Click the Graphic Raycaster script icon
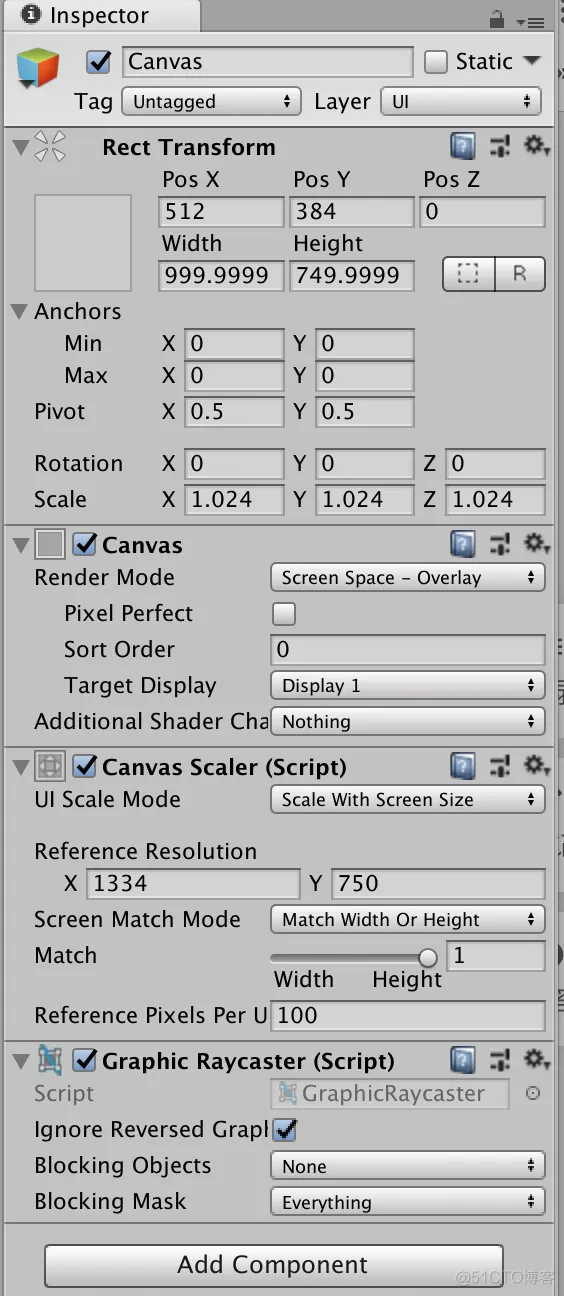This screenshot has width=564, height=1296. point(50,1061)
